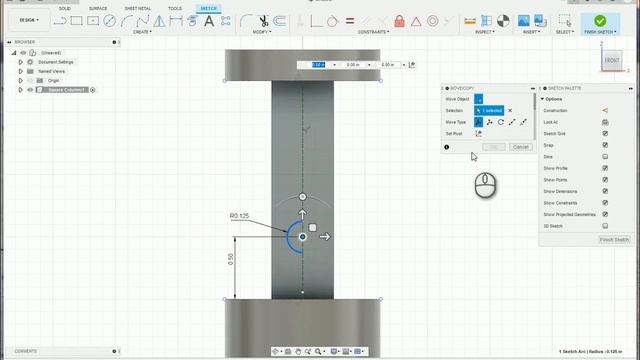Apply the Fix/Unfix lock constraint
Viewport: 640px width, 360px height.
pyautogui.click(x=399, y=21)
